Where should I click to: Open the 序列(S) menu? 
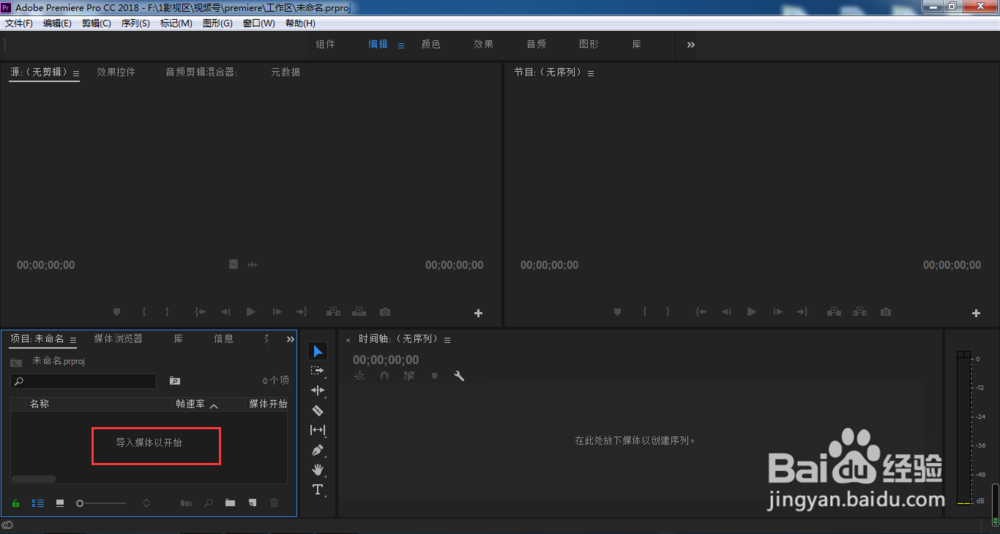pyautogui.click(x=135, y=23)
